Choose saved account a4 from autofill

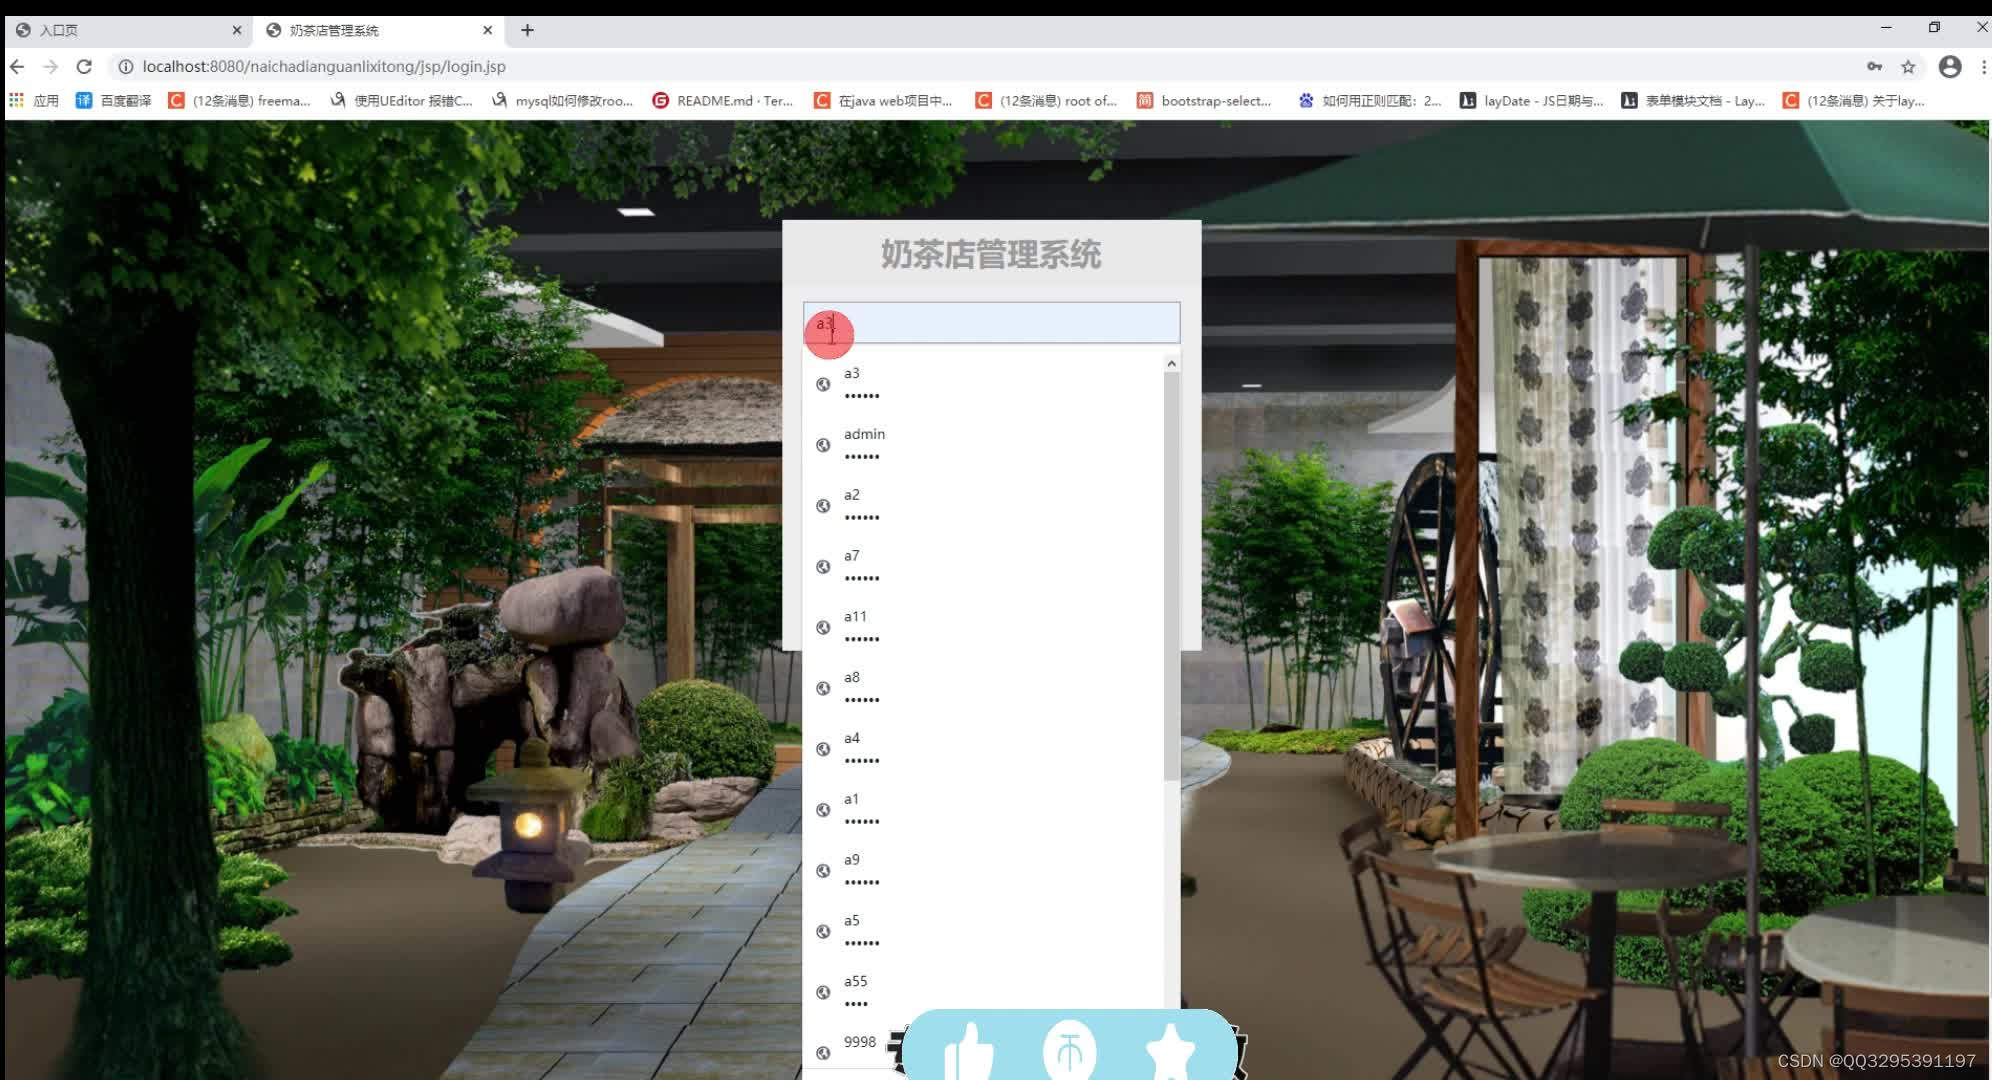tap(983, 750)
